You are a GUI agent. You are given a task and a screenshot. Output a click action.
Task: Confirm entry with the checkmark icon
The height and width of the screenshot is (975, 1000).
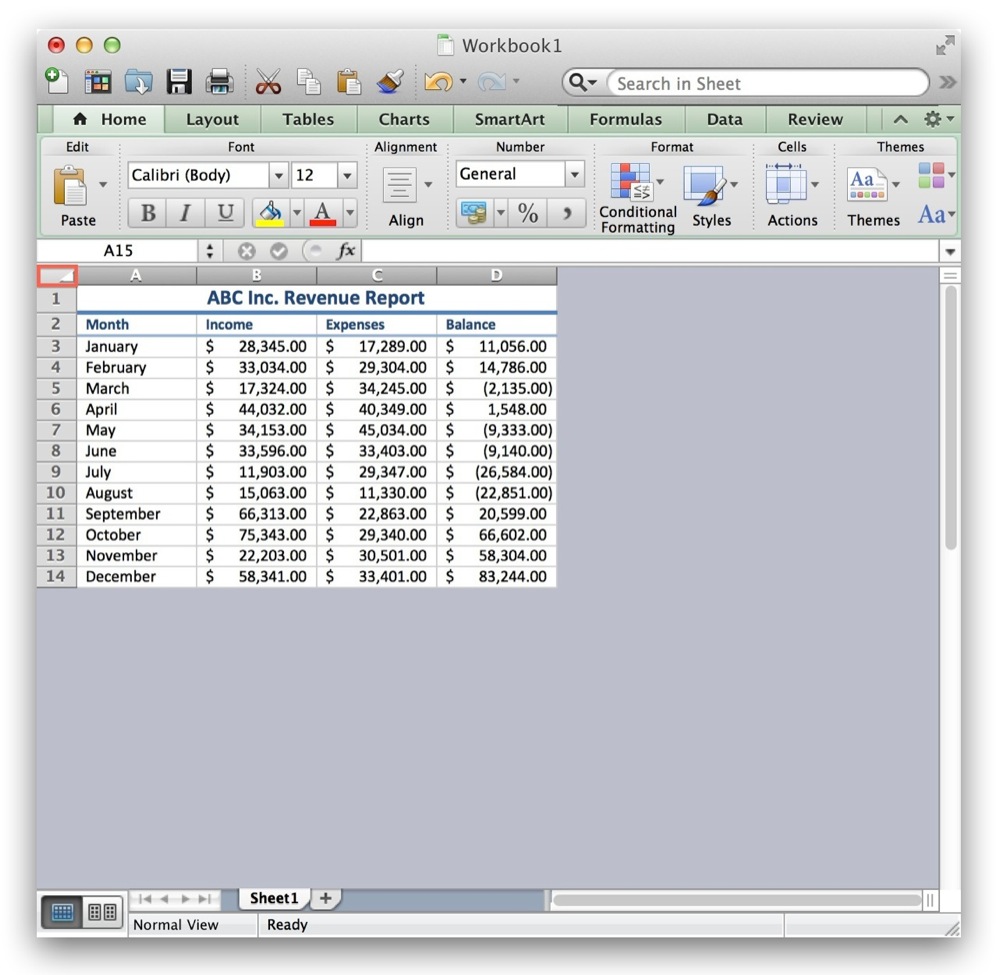(279, 251)
